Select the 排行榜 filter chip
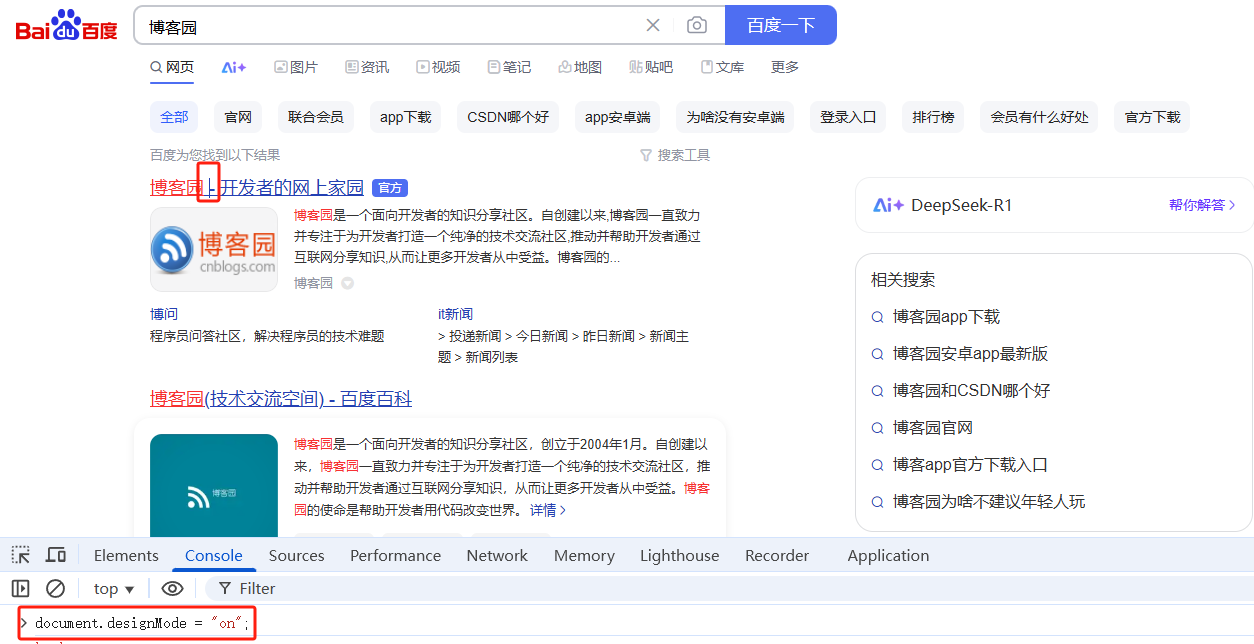 coord(933,117)
